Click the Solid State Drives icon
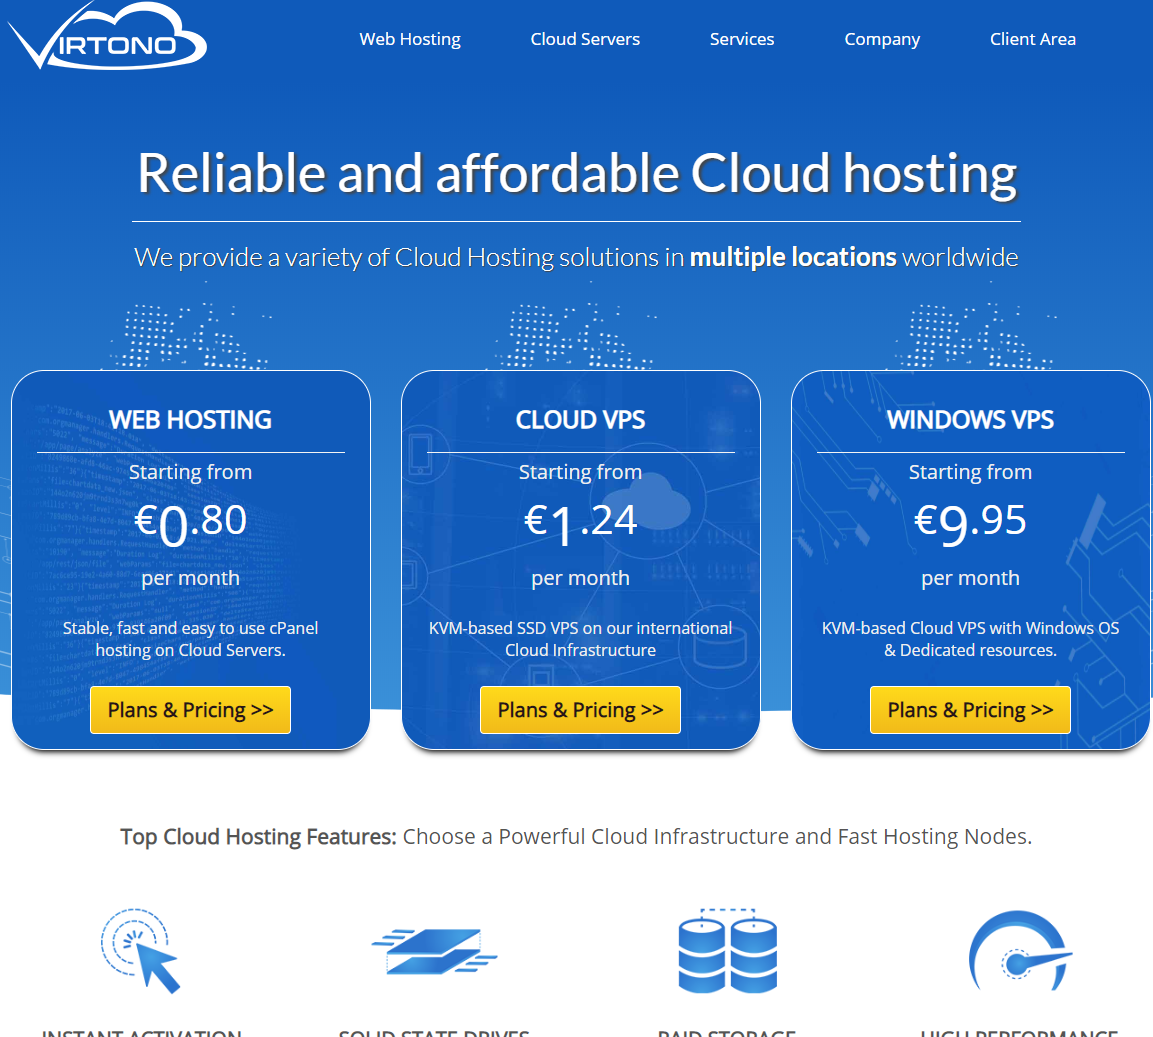Viewport: 1153px width, 1037px height. 435,950
